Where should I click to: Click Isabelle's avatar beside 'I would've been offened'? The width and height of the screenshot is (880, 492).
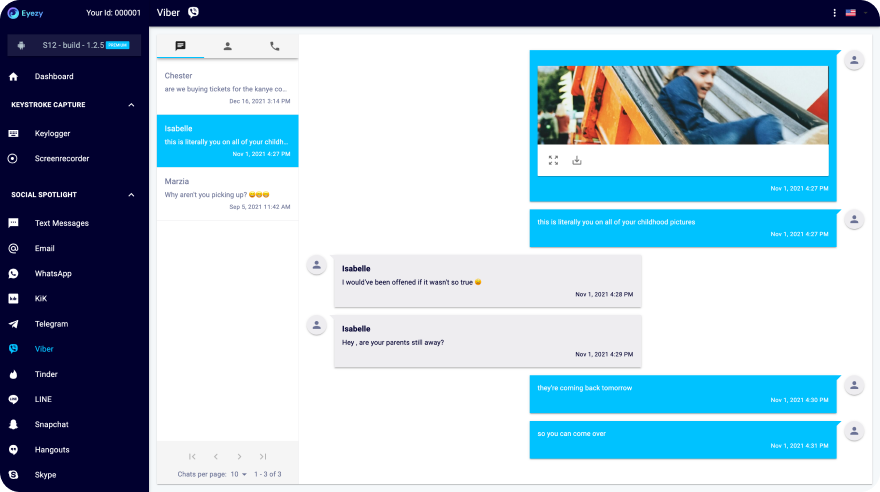[317, 265]
